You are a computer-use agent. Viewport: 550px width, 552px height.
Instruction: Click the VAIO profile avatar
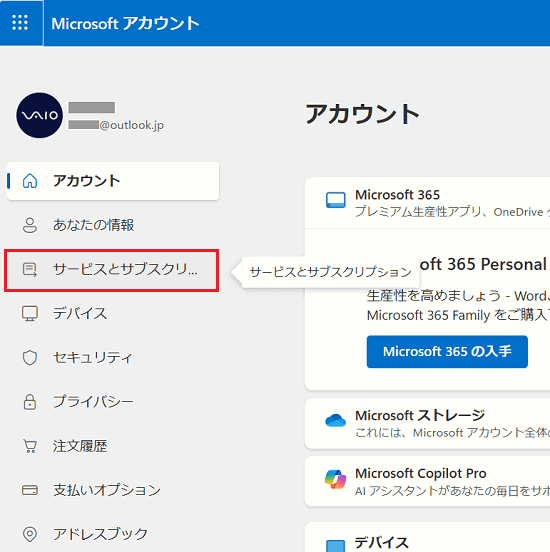39,115
